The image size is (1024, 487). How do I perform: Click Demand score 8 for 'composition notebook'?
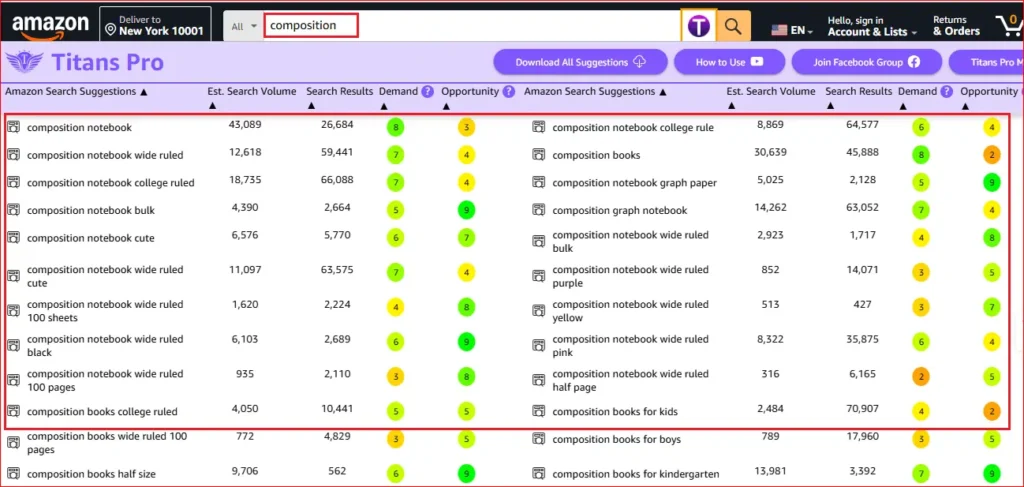click(x=395, y=127)
